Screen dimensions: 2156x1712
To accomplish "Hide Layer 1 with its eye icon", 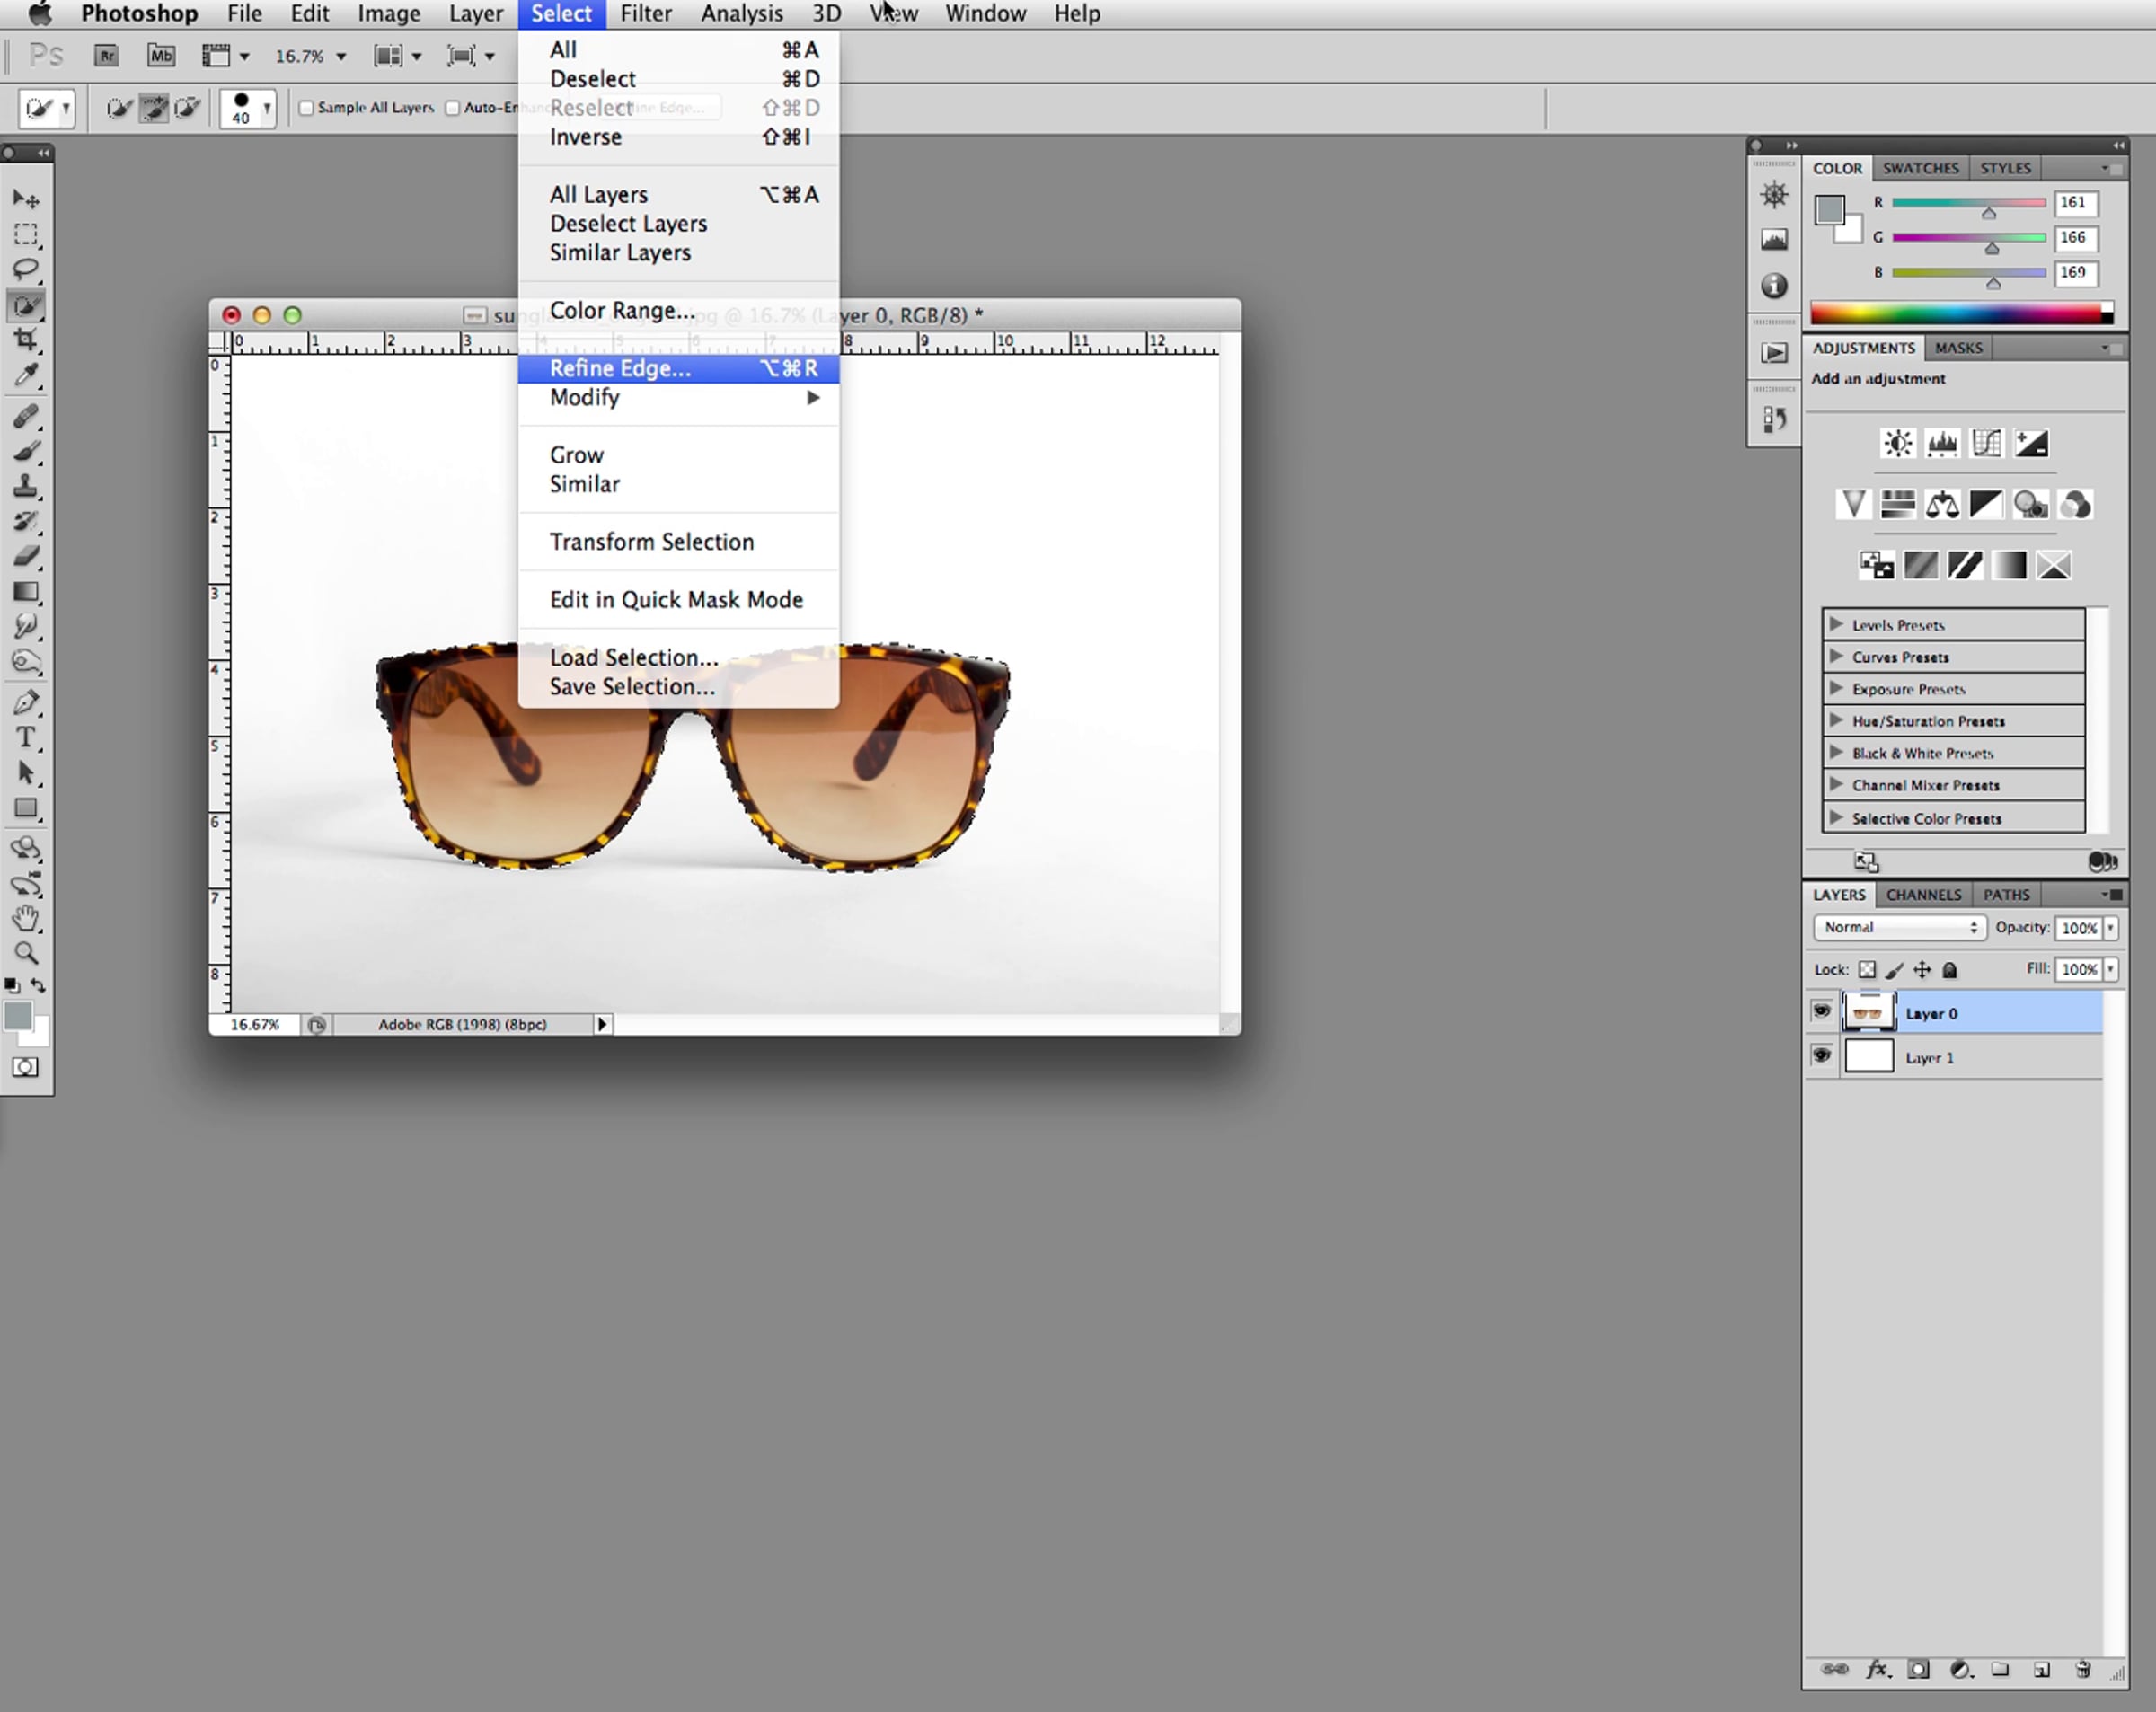I will click(x=1822, y=1055).
